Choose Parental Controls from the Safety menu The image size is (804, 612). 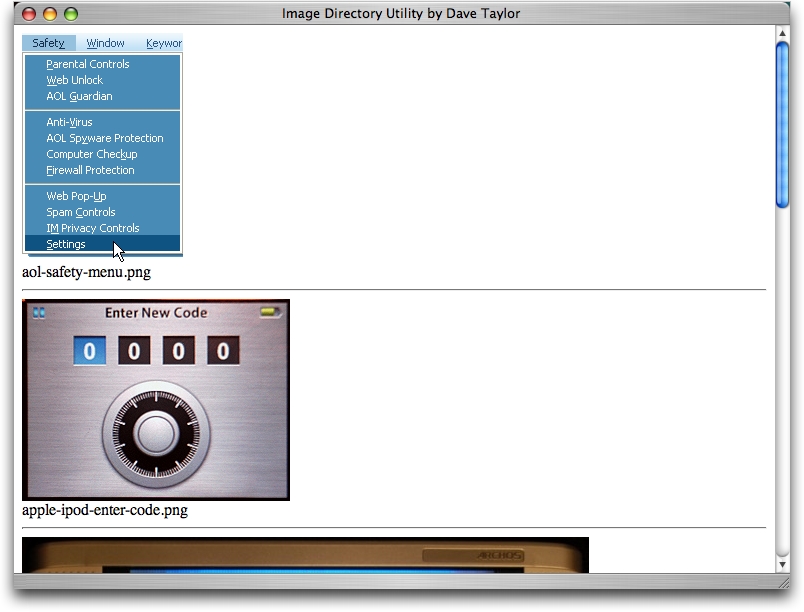[88, 64]
